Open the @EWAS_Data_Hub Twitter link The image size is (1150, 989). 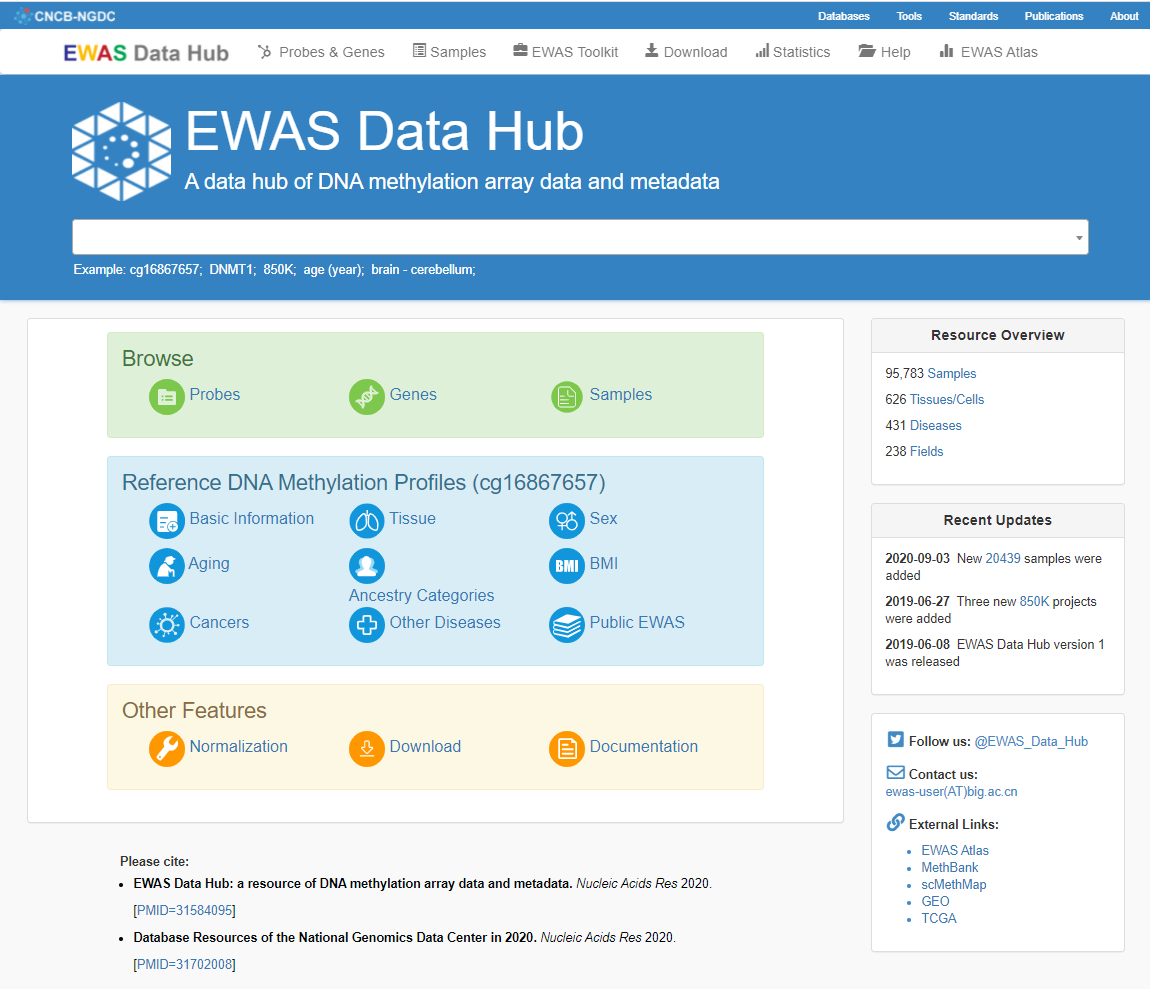[x=1031, y=741]
